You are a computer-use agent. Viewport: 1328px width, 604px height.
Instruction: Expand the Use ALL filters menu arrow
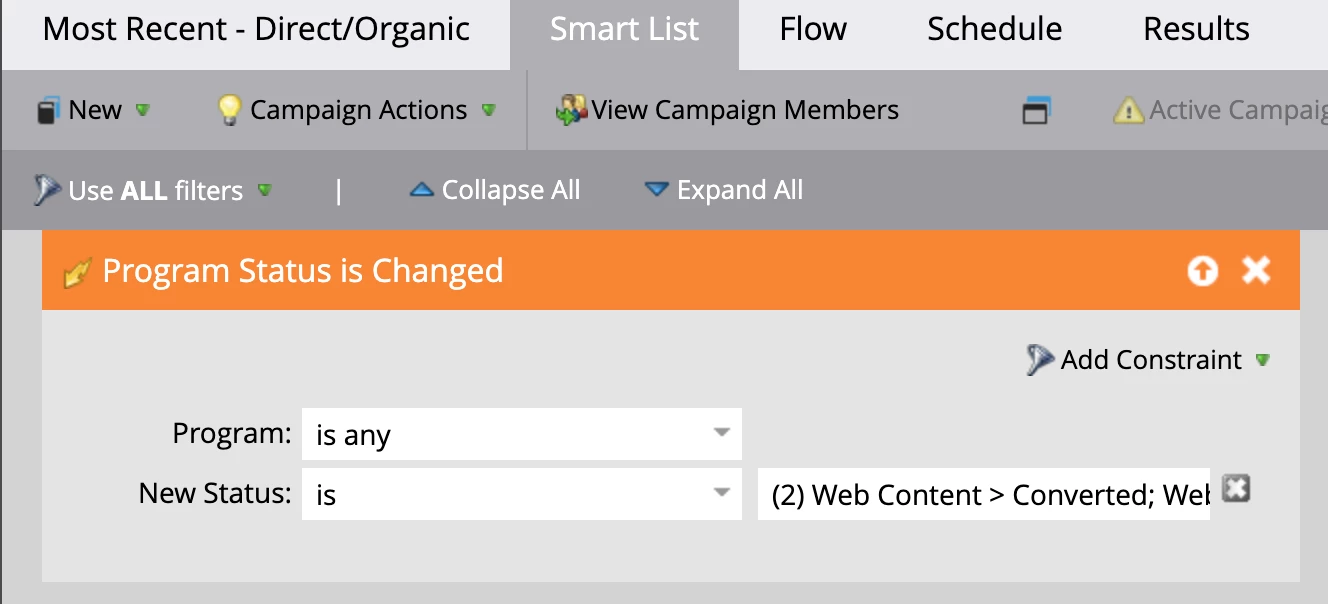[265, 189]
